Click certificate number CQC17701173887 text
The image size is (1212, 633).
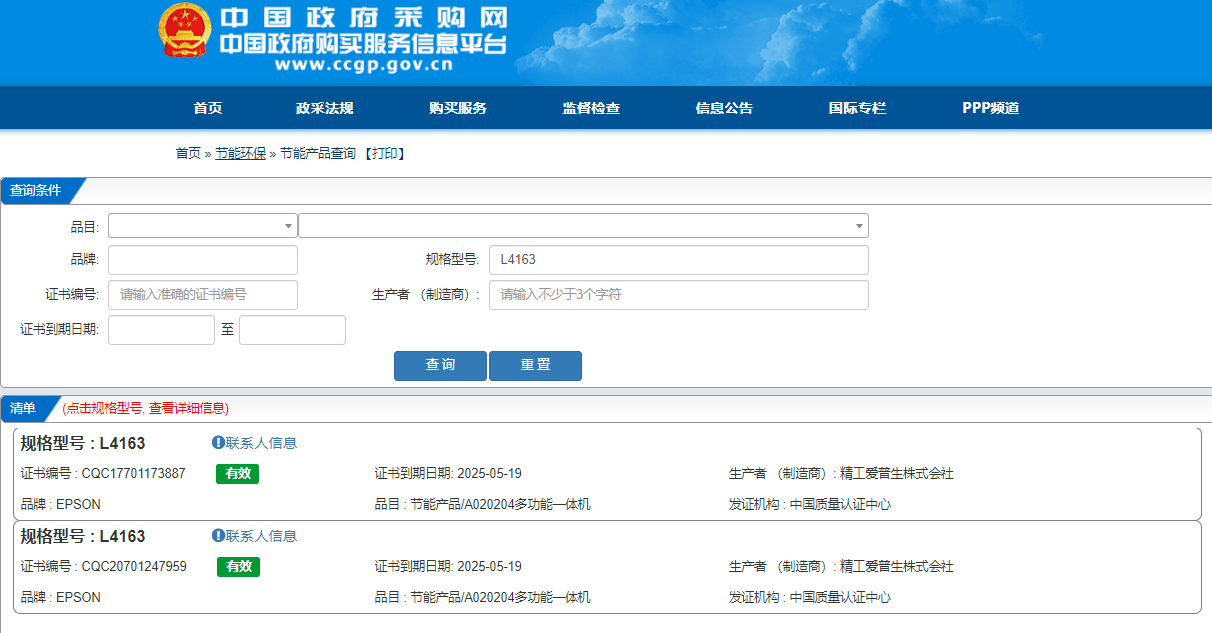click(134, 474)
